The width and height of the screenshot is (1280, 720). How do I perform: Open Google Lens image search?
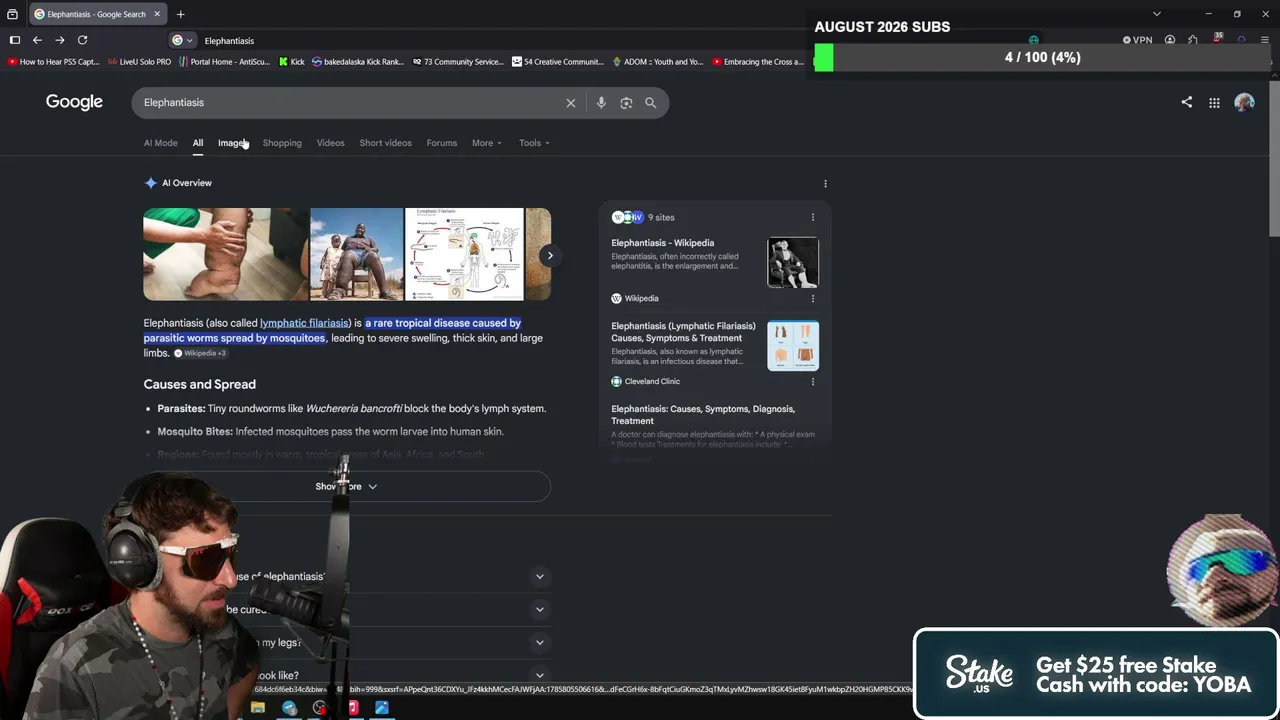click(x=626, y=103)
